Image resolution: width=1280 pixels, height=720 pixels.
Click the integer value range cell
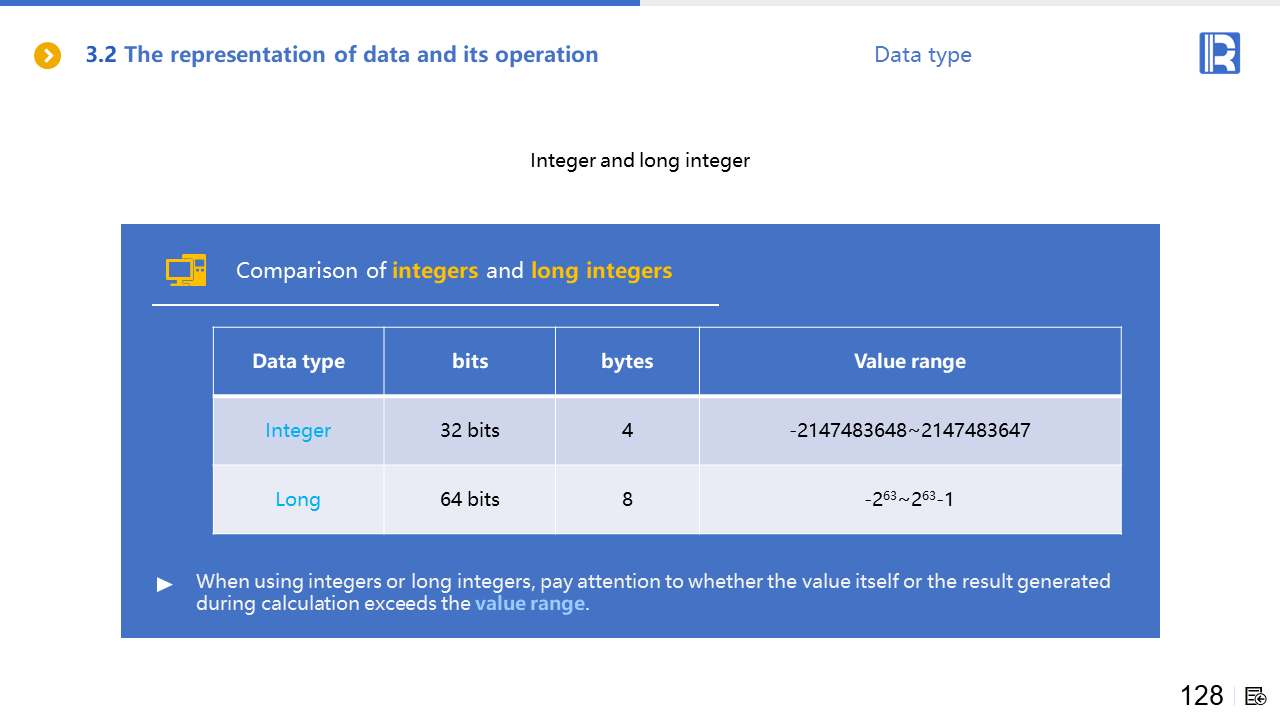(x=909, y=431)
